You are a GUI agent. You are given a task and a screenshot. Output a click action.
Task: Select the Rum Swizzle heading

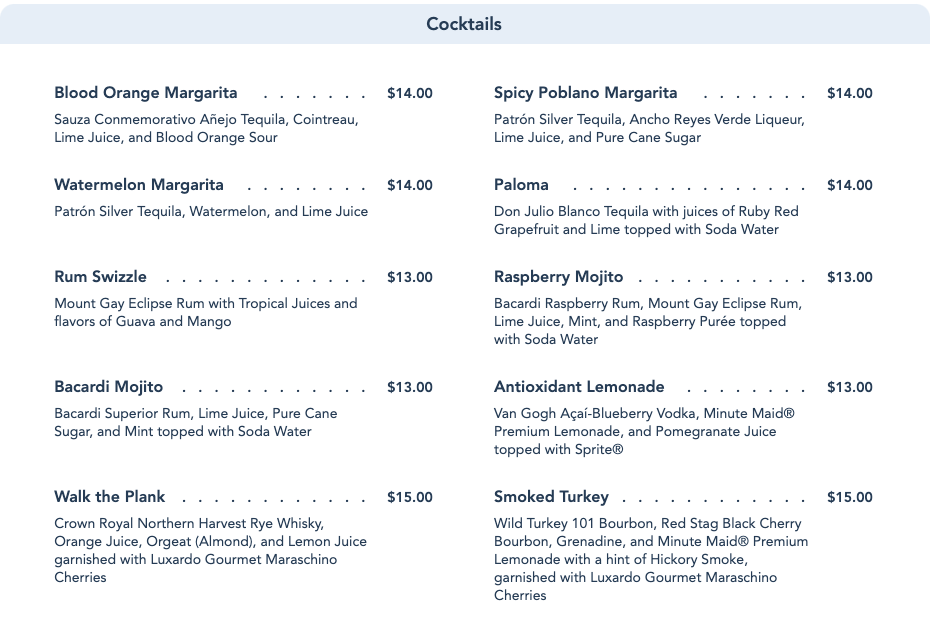(100, 277)
